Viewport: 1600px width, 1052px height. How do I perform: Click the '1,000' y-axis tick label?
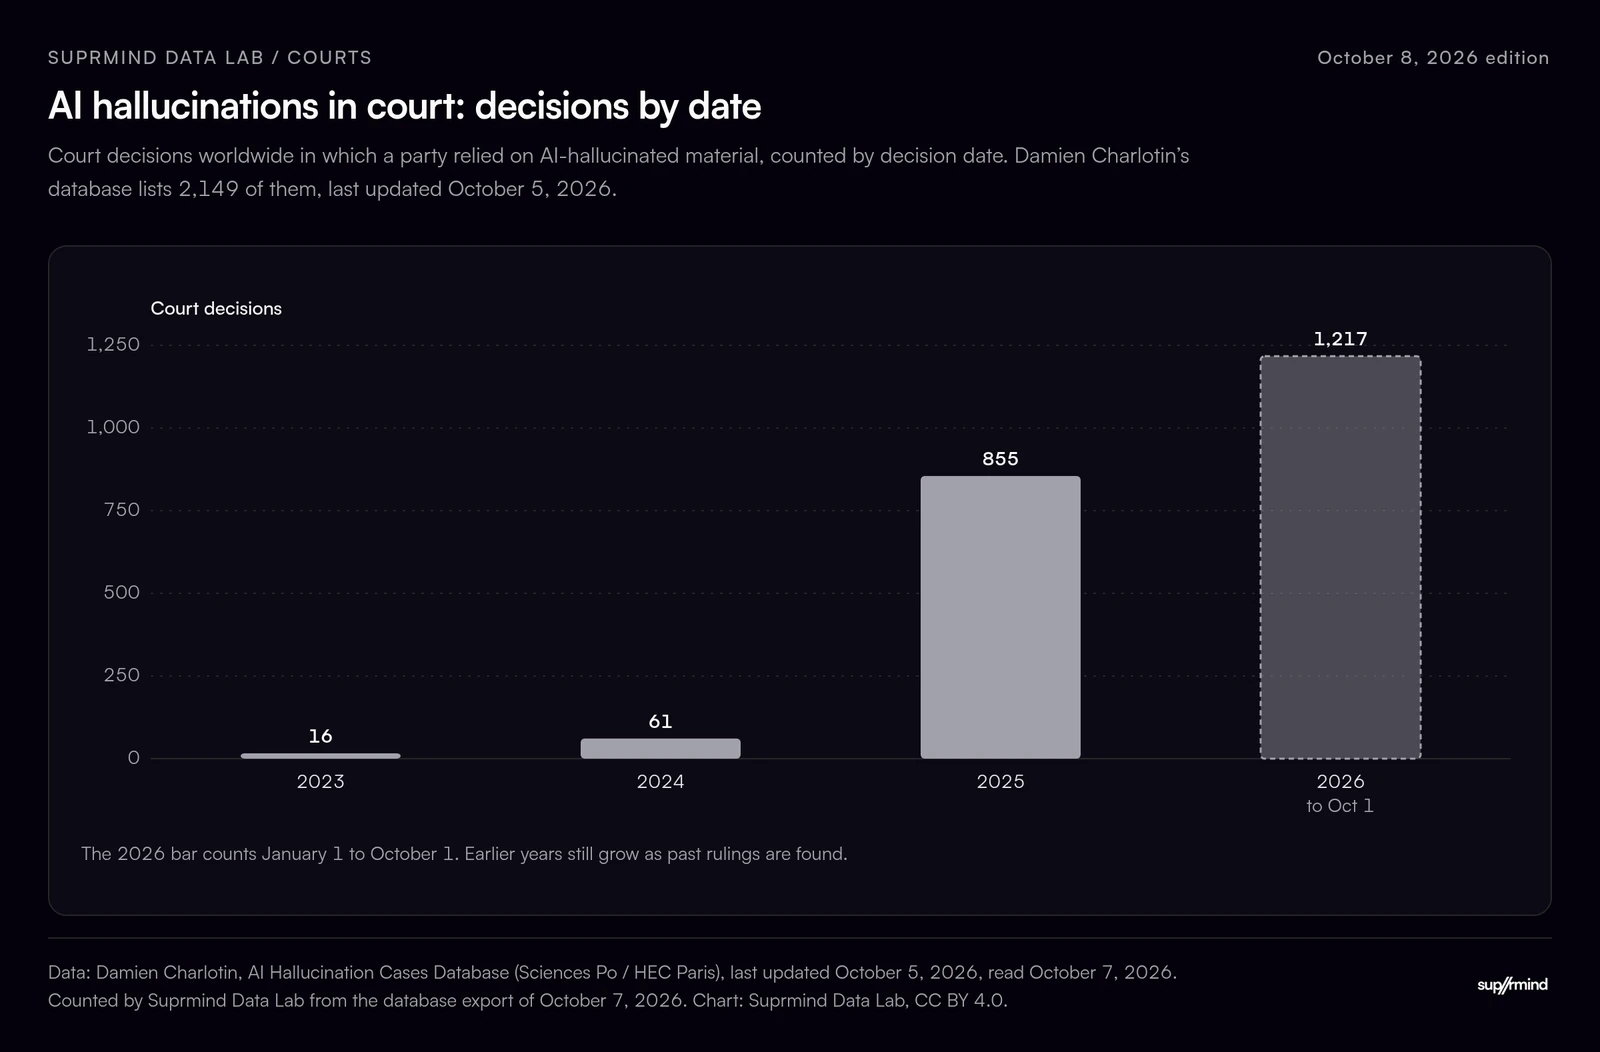pos(113,427)
